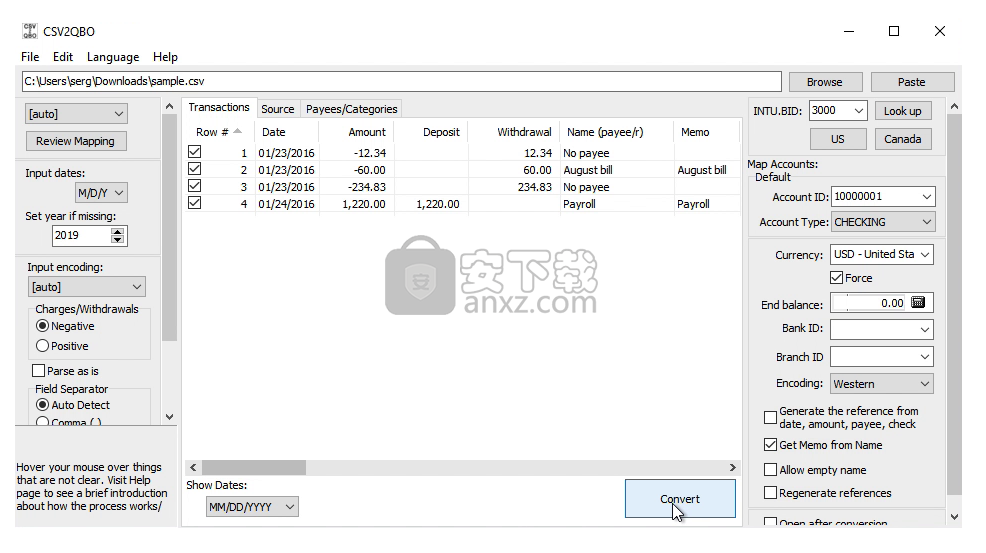Image resolution: width=986 pixels, height=553 pixels.
Task: Select the Canada button
Action: [x=902, y=139]
